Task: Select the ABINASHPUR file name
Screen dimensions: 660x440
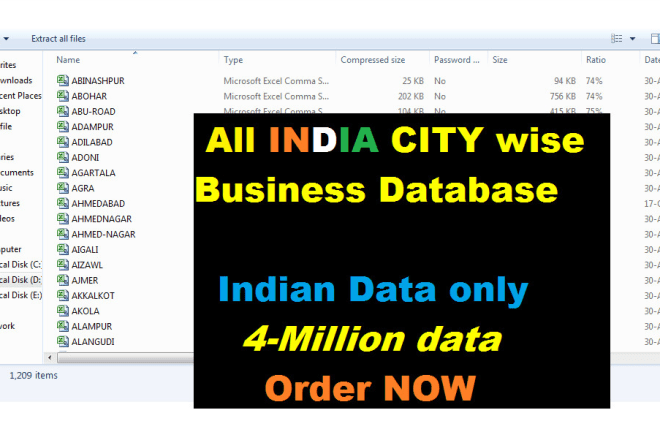Action: 98,80
